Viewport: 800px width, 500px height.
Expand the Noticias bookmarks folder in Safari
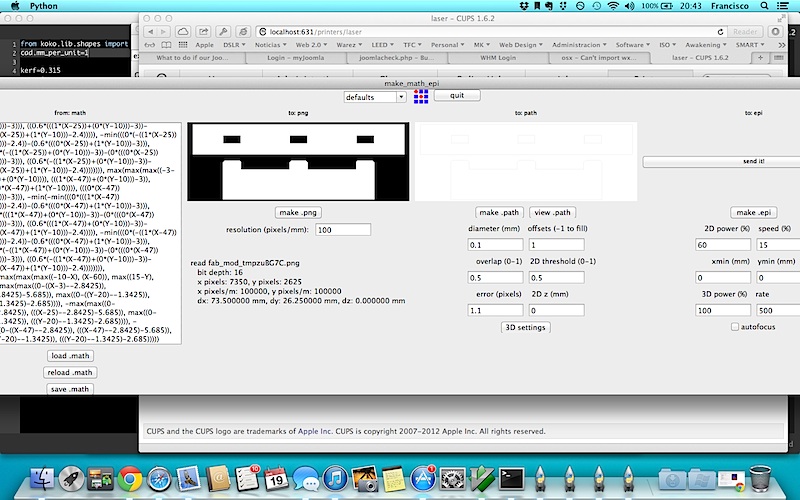[270, 45]
